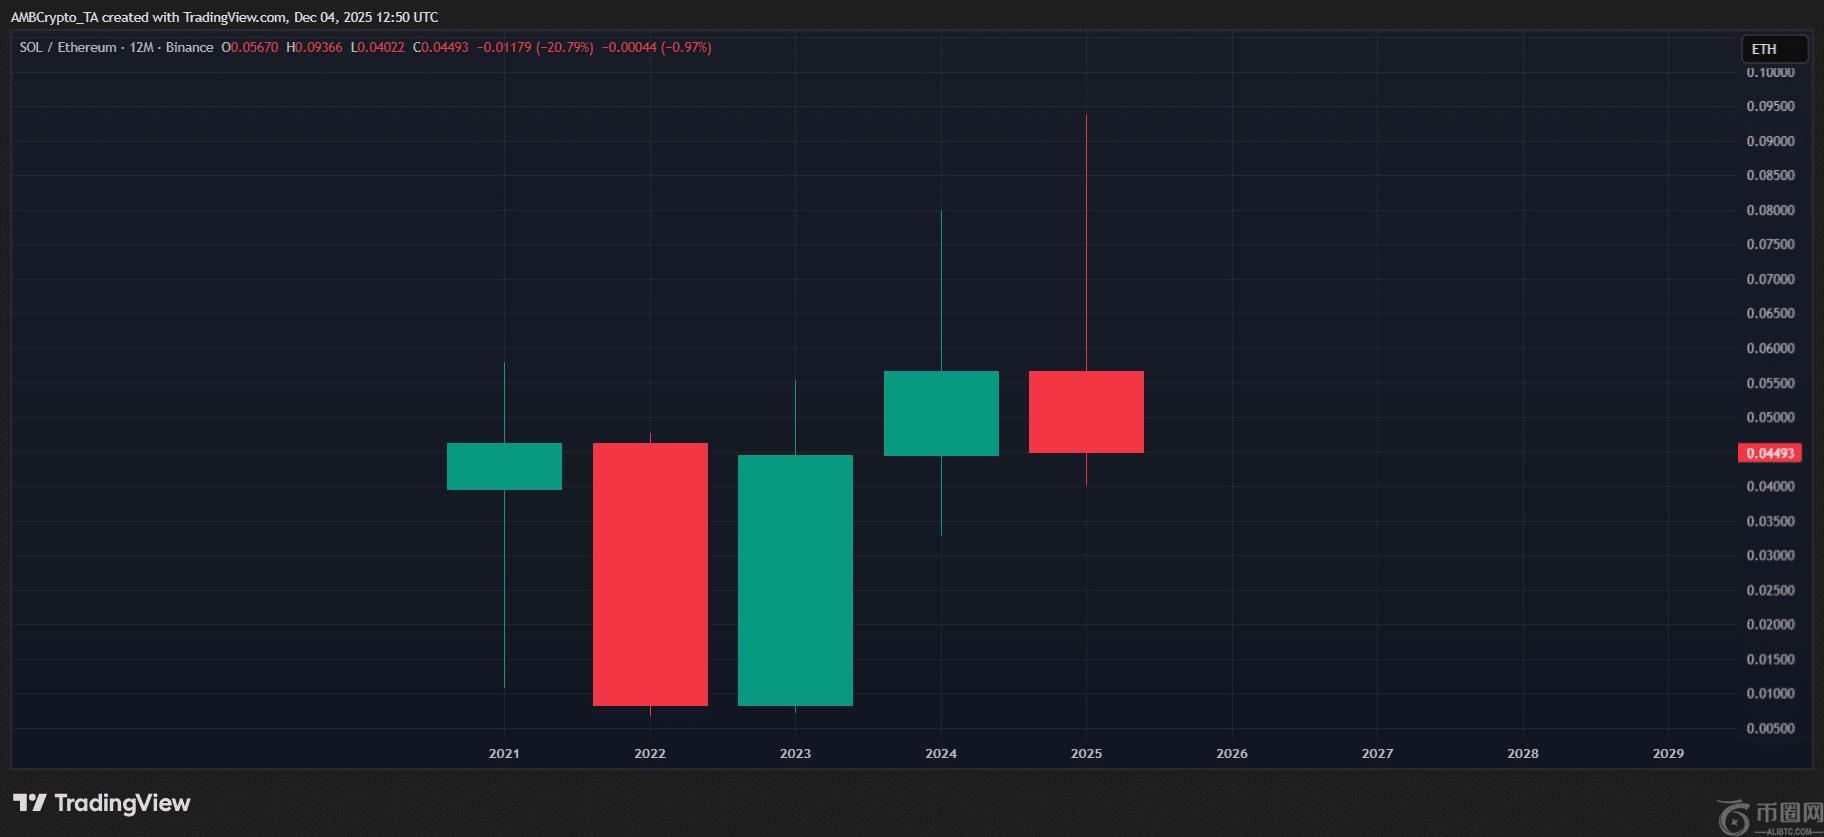This screenshot has height=837, width=1824.
Task: Click the green 2024 candle body
Action: pyautogui.click(x=941, y=413)
